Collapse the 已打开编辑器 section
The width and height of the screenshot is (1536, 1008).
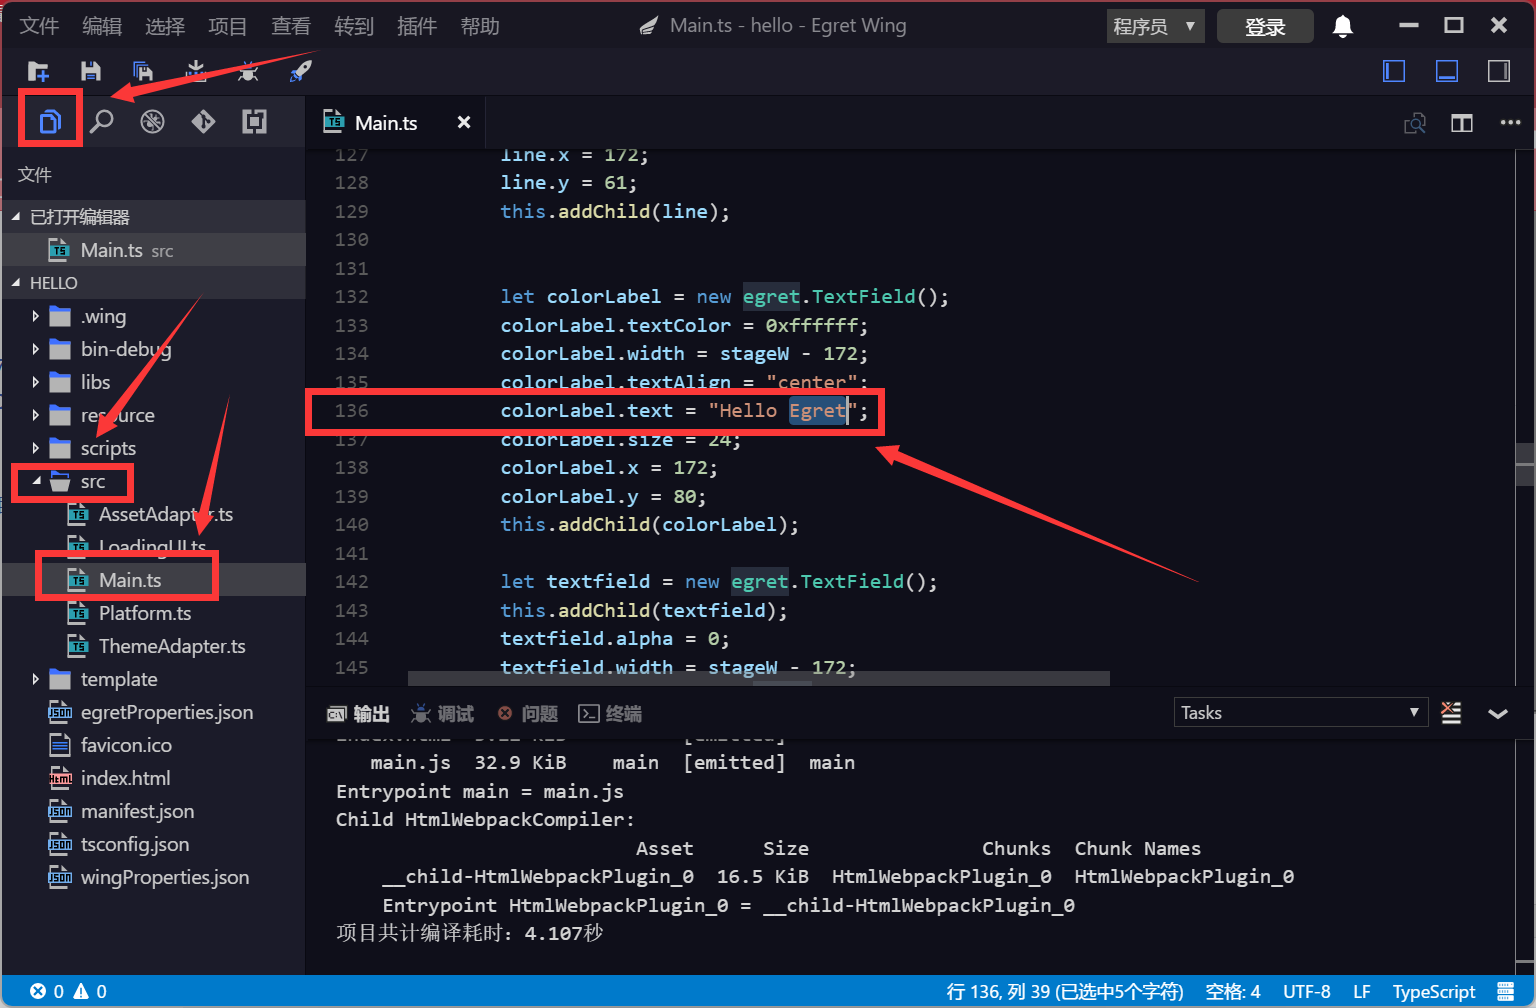point(15,217)
